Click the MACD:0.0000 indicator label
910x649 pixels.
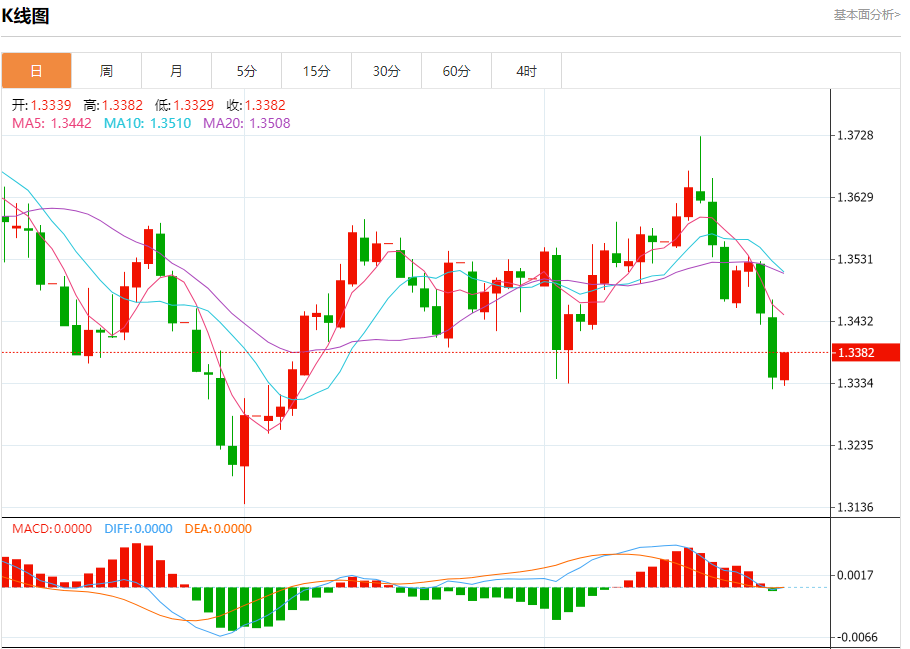click(52, 529)
